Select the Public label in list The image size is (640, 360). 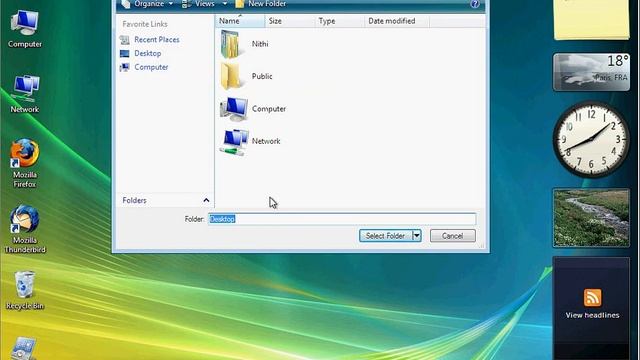[x=262, y=76]
